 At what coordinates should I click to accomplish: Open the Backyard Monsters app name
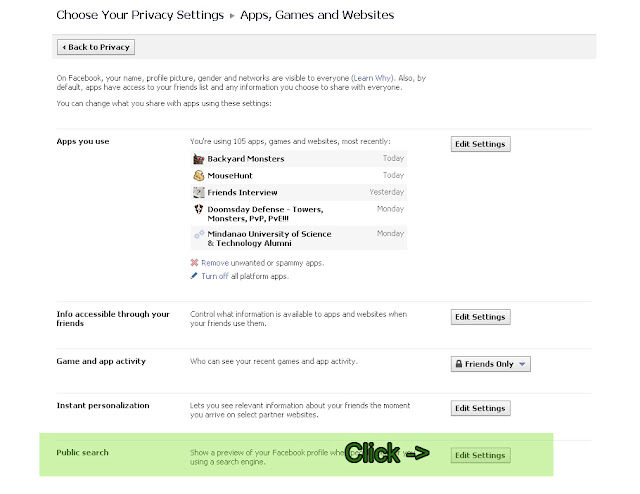click(x=246, y=159)
